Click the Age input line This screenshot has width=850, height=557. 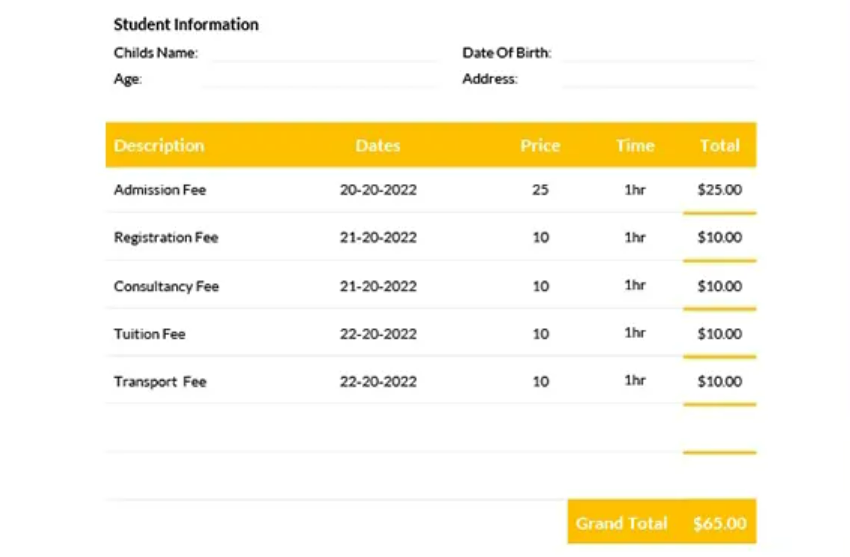pyautogui.click(x=320, y=80)
